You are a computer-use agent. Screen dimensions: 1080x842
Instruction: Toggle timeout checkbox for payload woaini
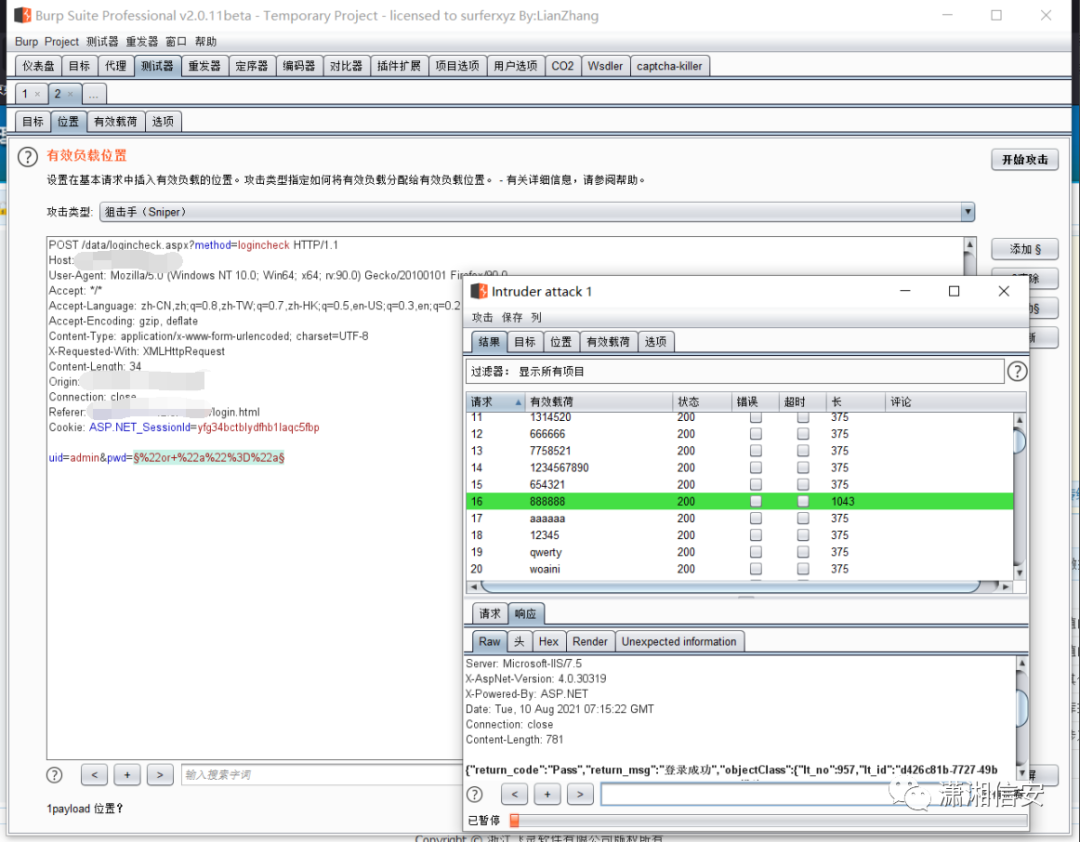coord(802,569)
